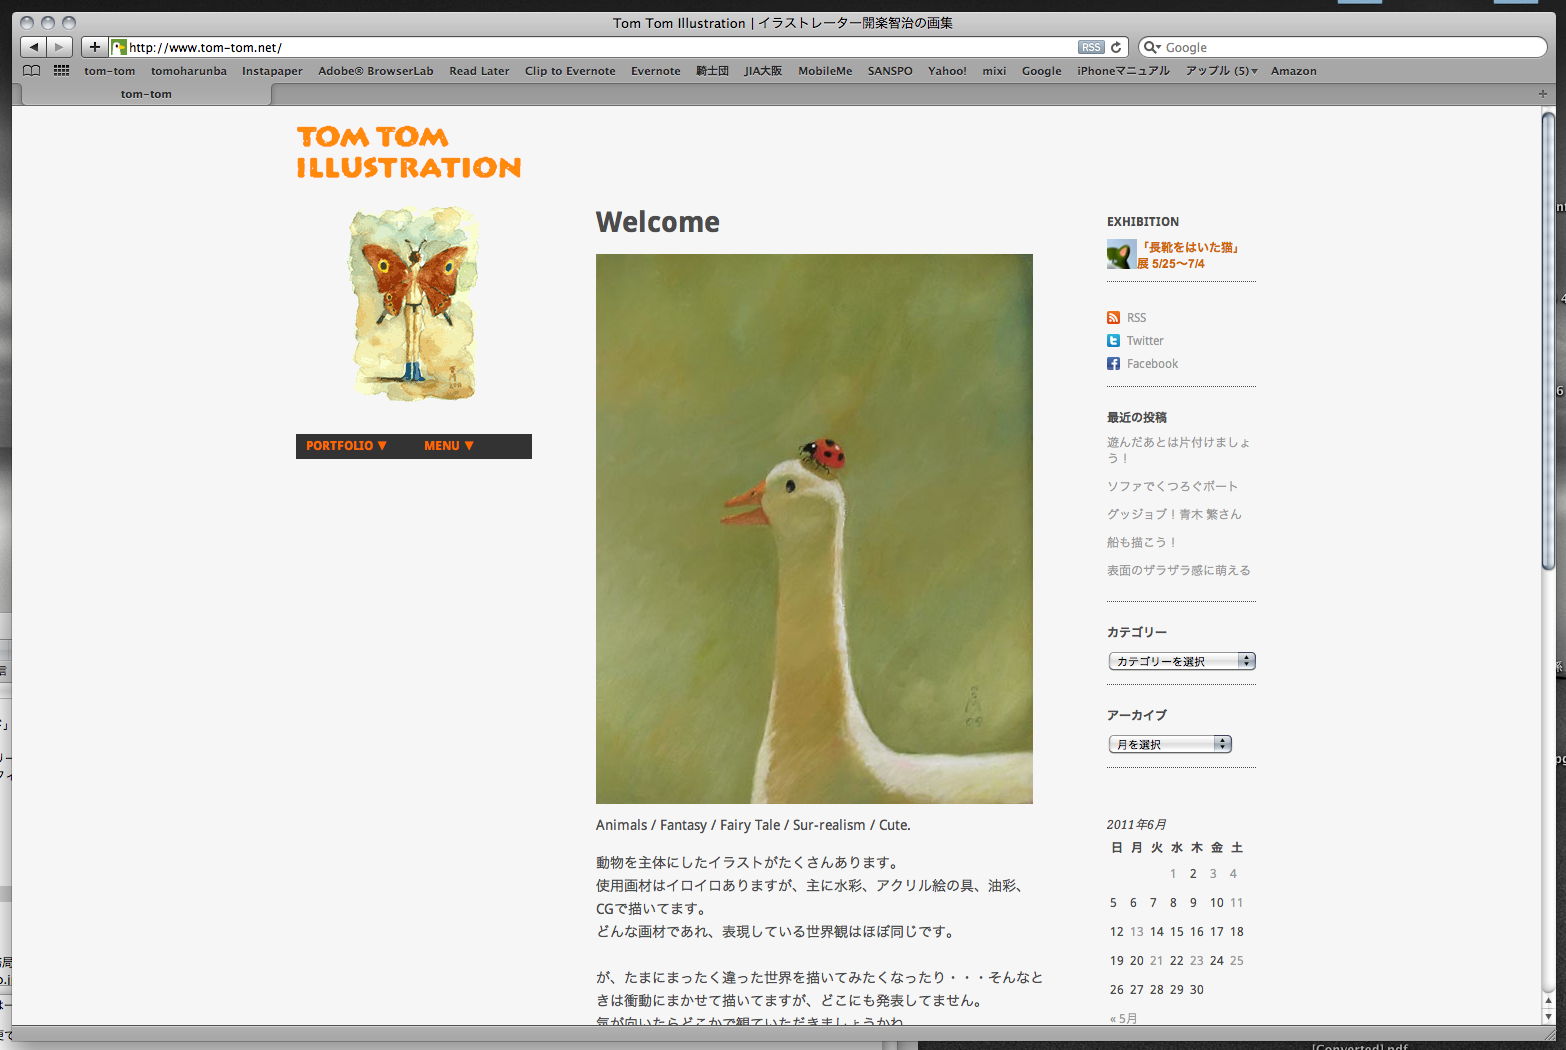The height and width of the screenshot is (1050, 1566).
Task: Click the scrollbar down arrow
Action: pyautogui.click(x=1548, y=1016)
